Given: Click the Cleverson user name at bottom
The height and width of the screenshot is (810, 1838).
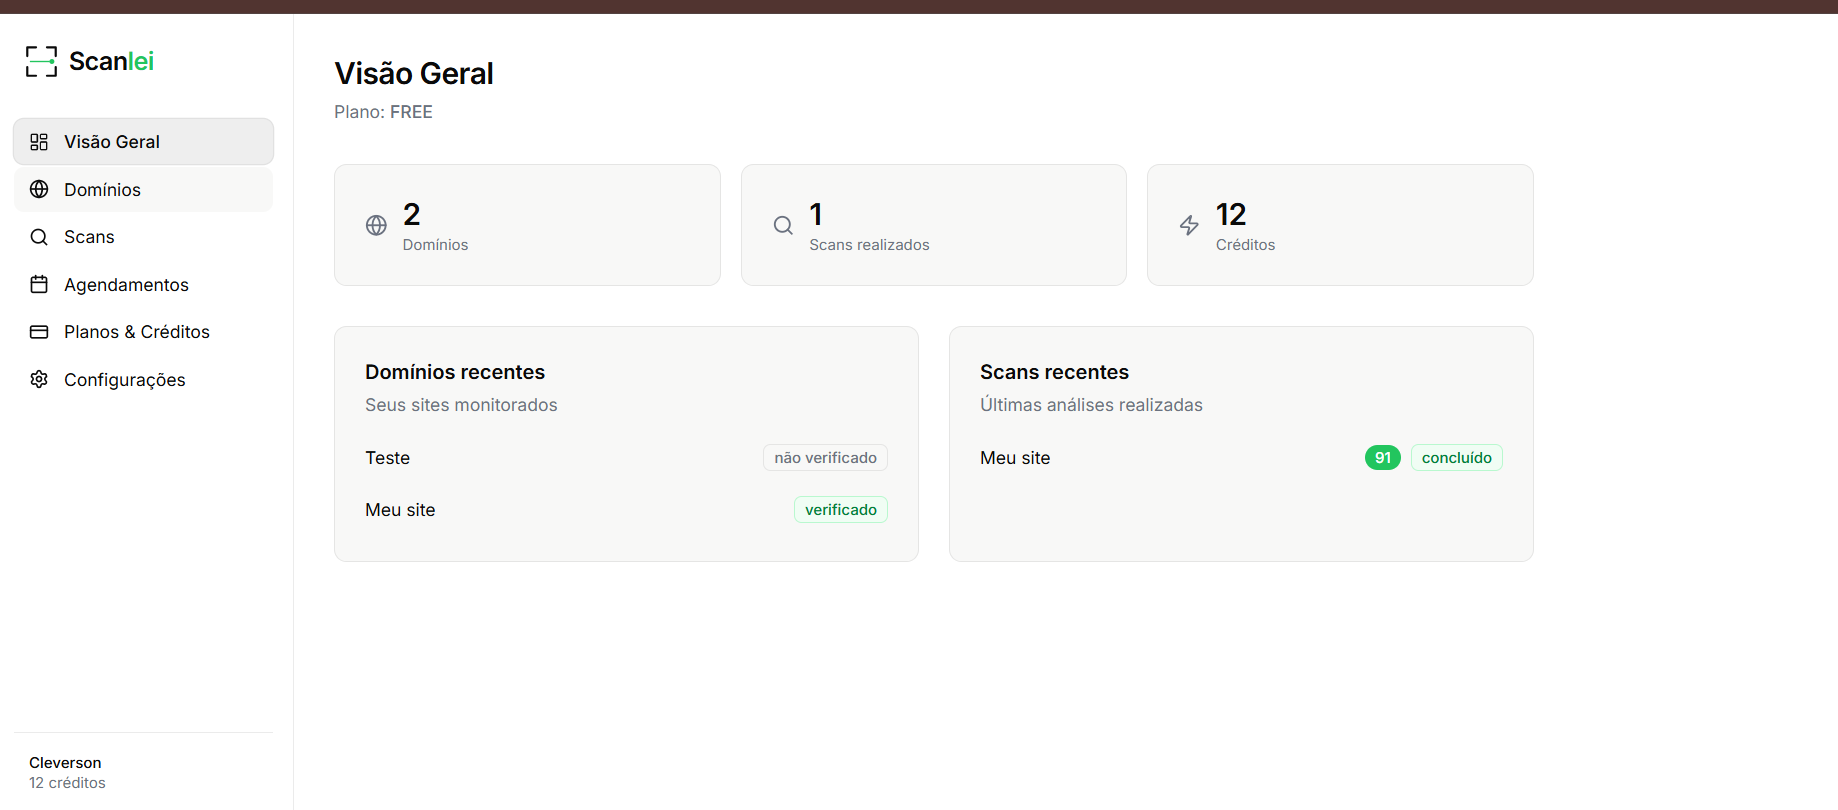Looking at the screenshot, I should click(x=65, y=762).
